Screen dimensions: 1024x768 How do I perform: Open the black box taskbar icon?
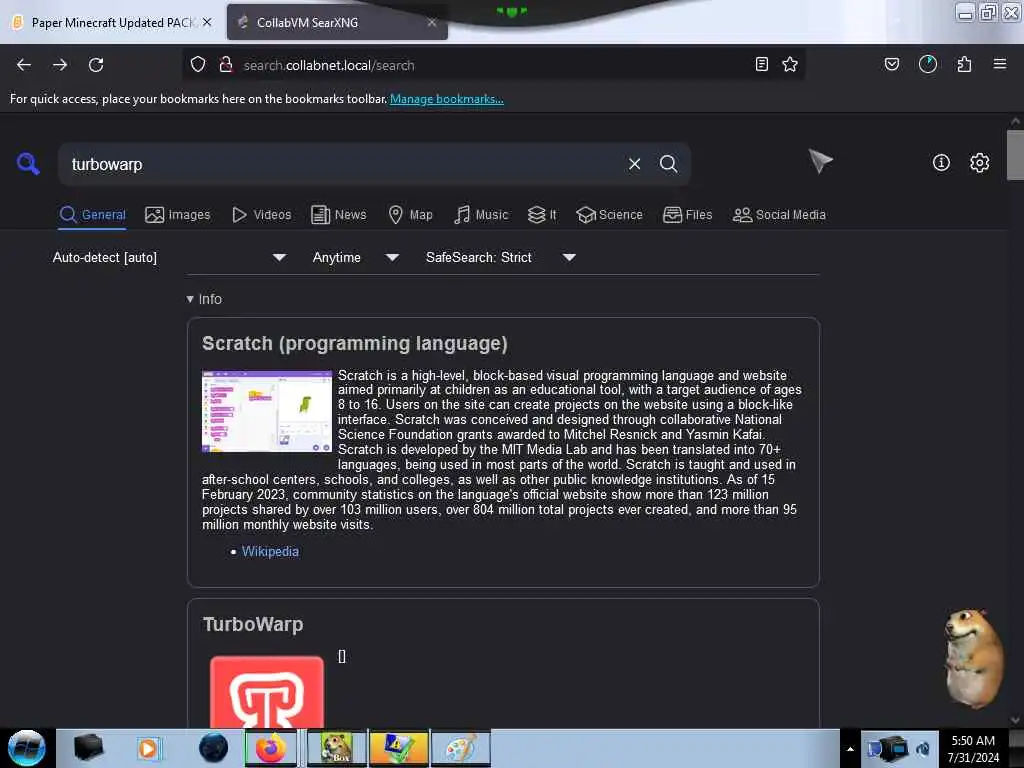pyautogui.click(x=88, y=748)
